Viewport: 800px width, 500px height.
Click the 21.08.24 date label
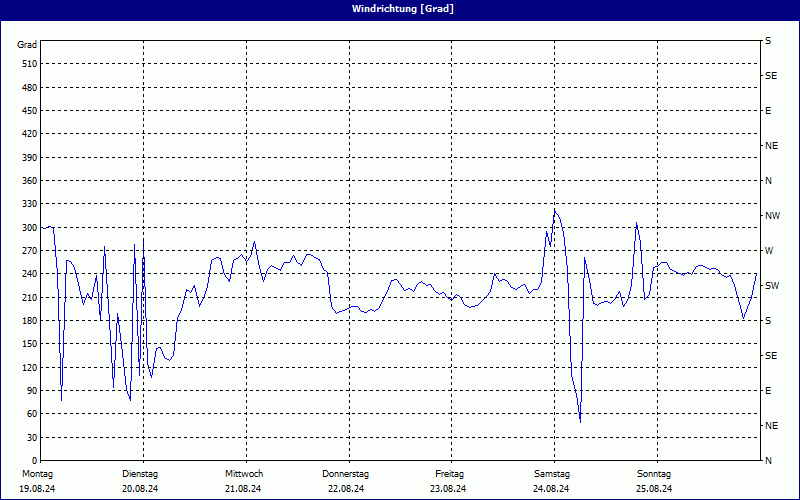(x=243, y=489)
